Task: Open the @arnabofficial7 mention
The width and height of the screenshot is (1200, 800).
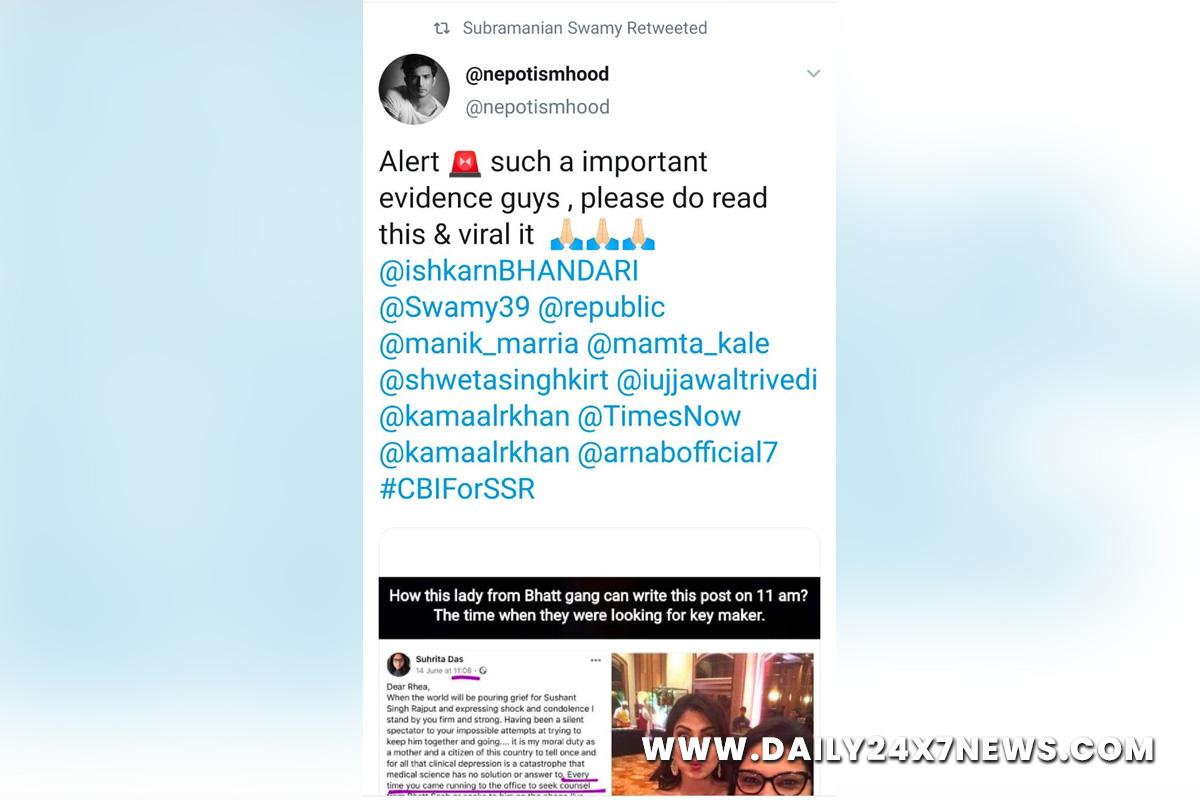Action: pos(677,452)
